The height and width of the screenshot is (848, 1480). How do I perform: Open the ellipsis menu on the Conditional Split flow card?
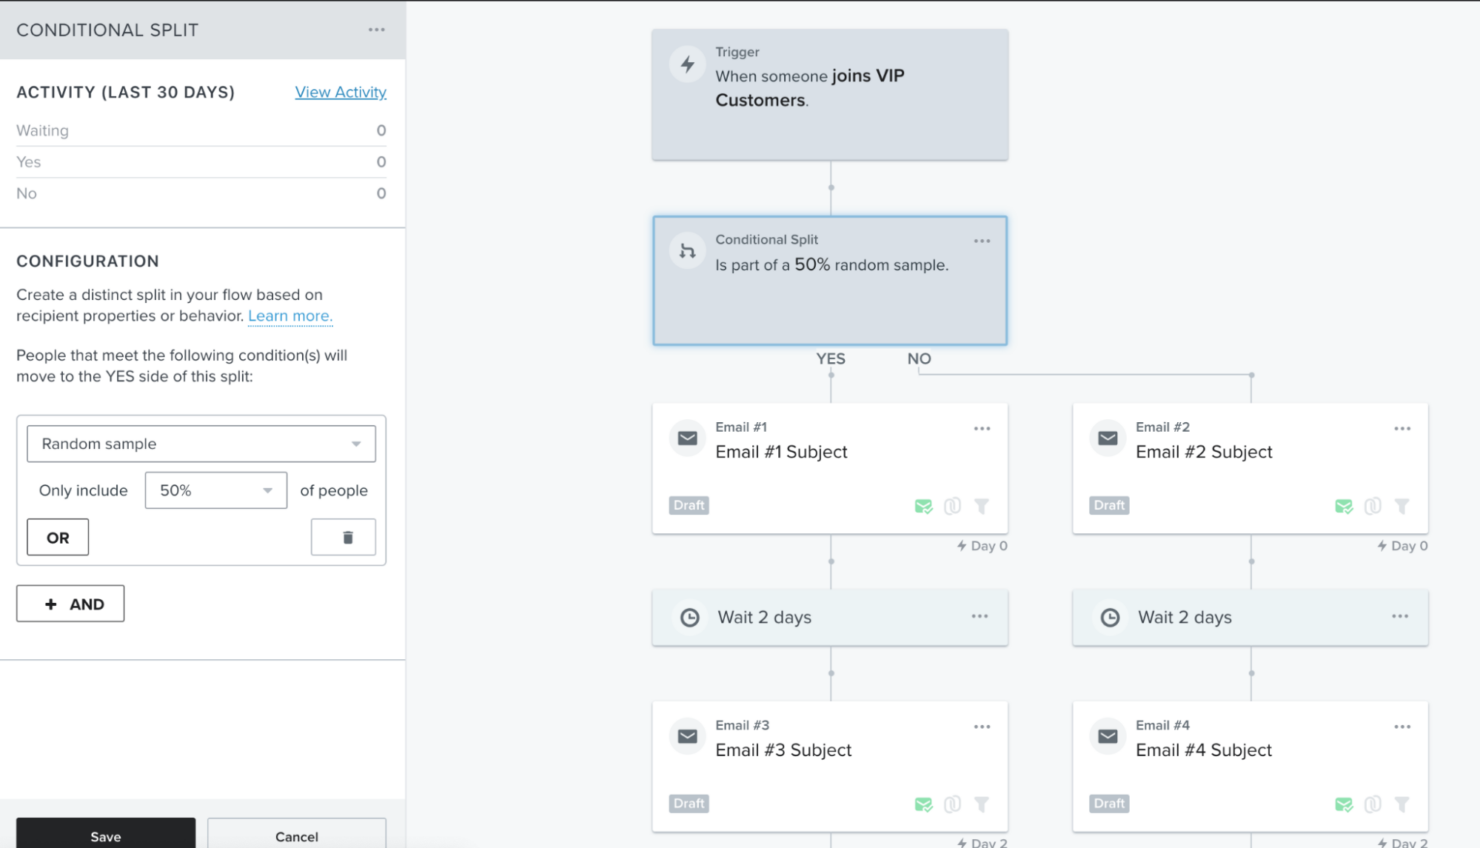(x=981, y=240)
